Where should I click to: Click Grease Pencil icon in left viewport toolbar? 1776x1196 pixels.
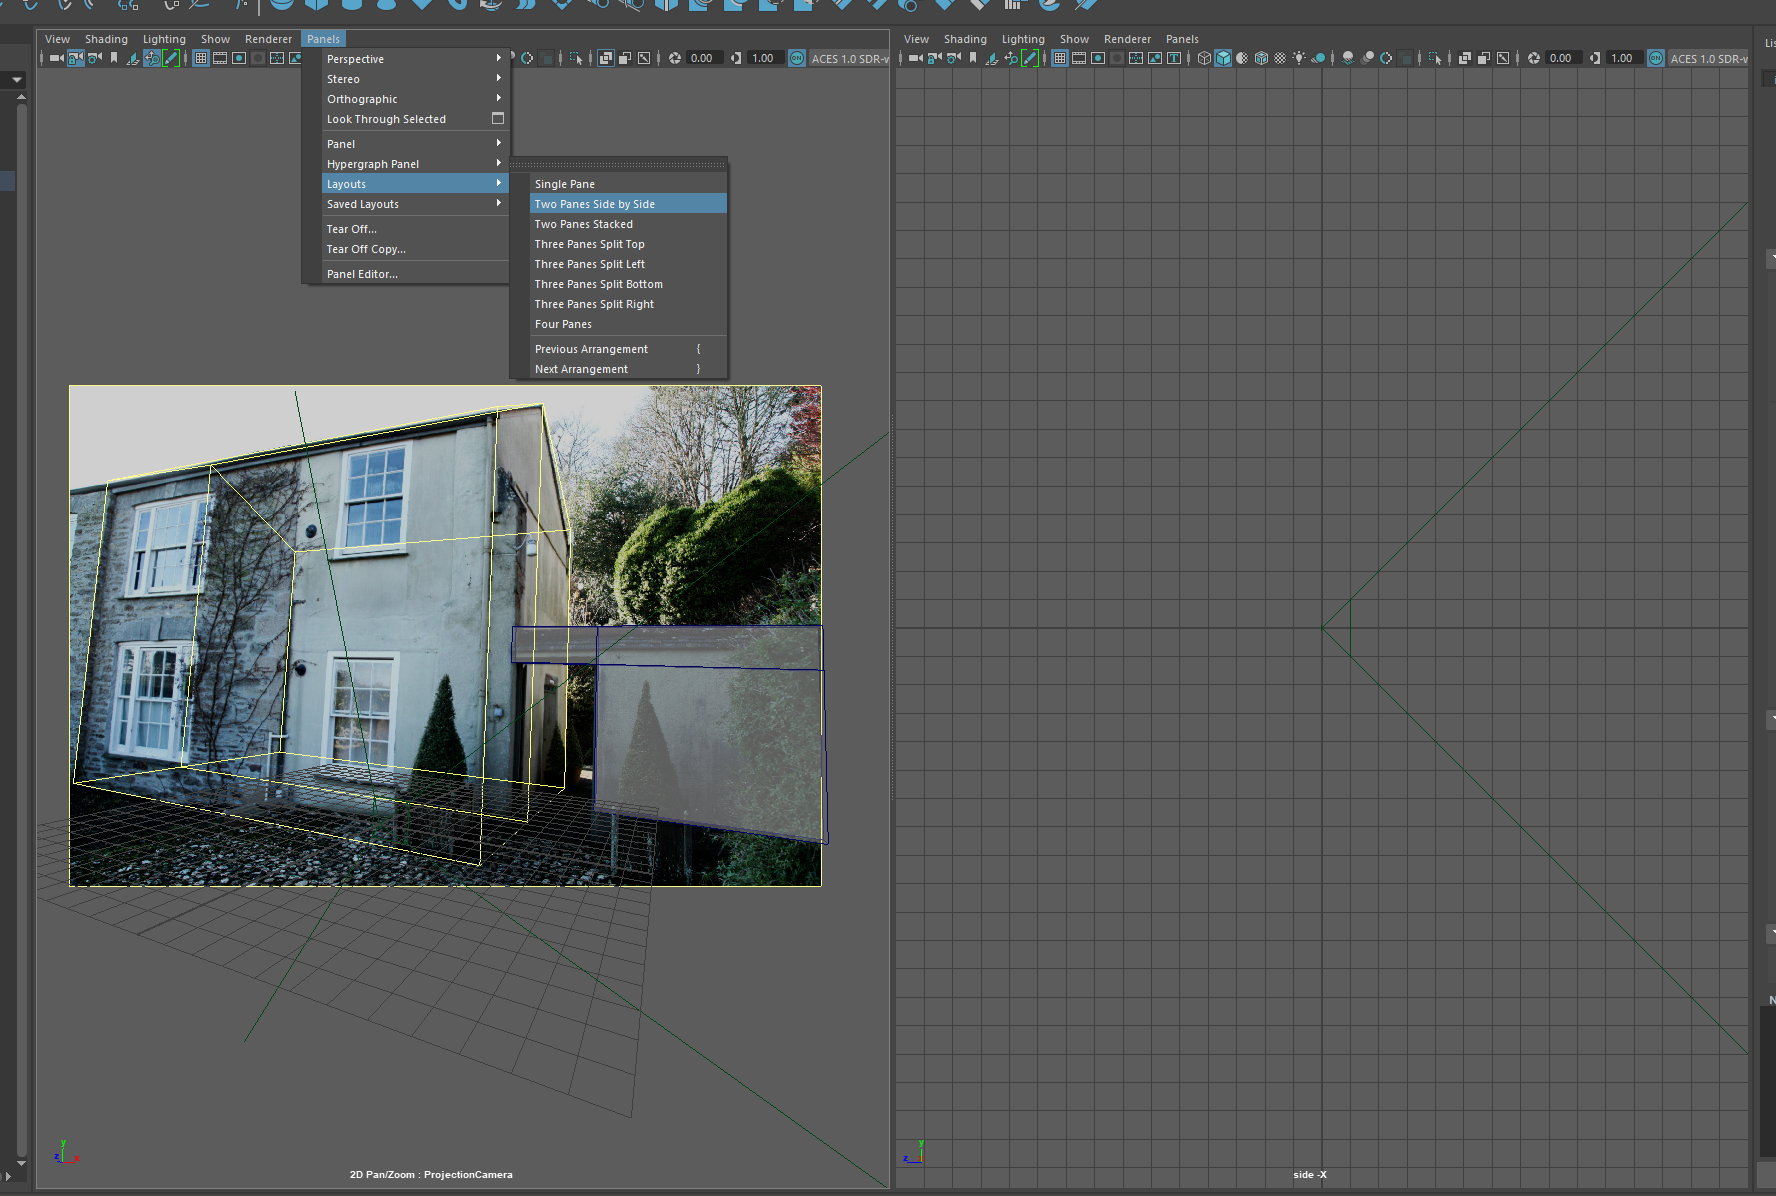click(x=171, y=58)
